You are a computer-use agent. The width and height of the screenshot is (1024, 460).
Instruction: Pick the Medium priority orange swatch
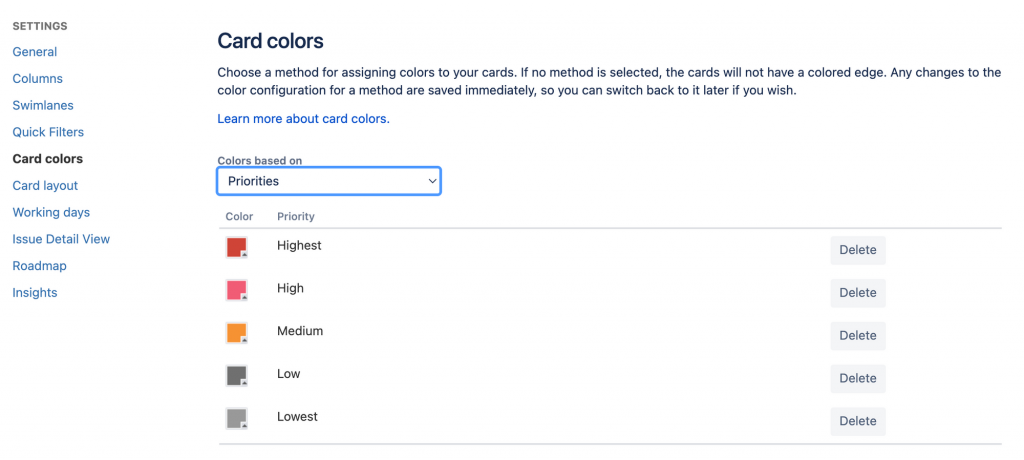tap(237, 333)
